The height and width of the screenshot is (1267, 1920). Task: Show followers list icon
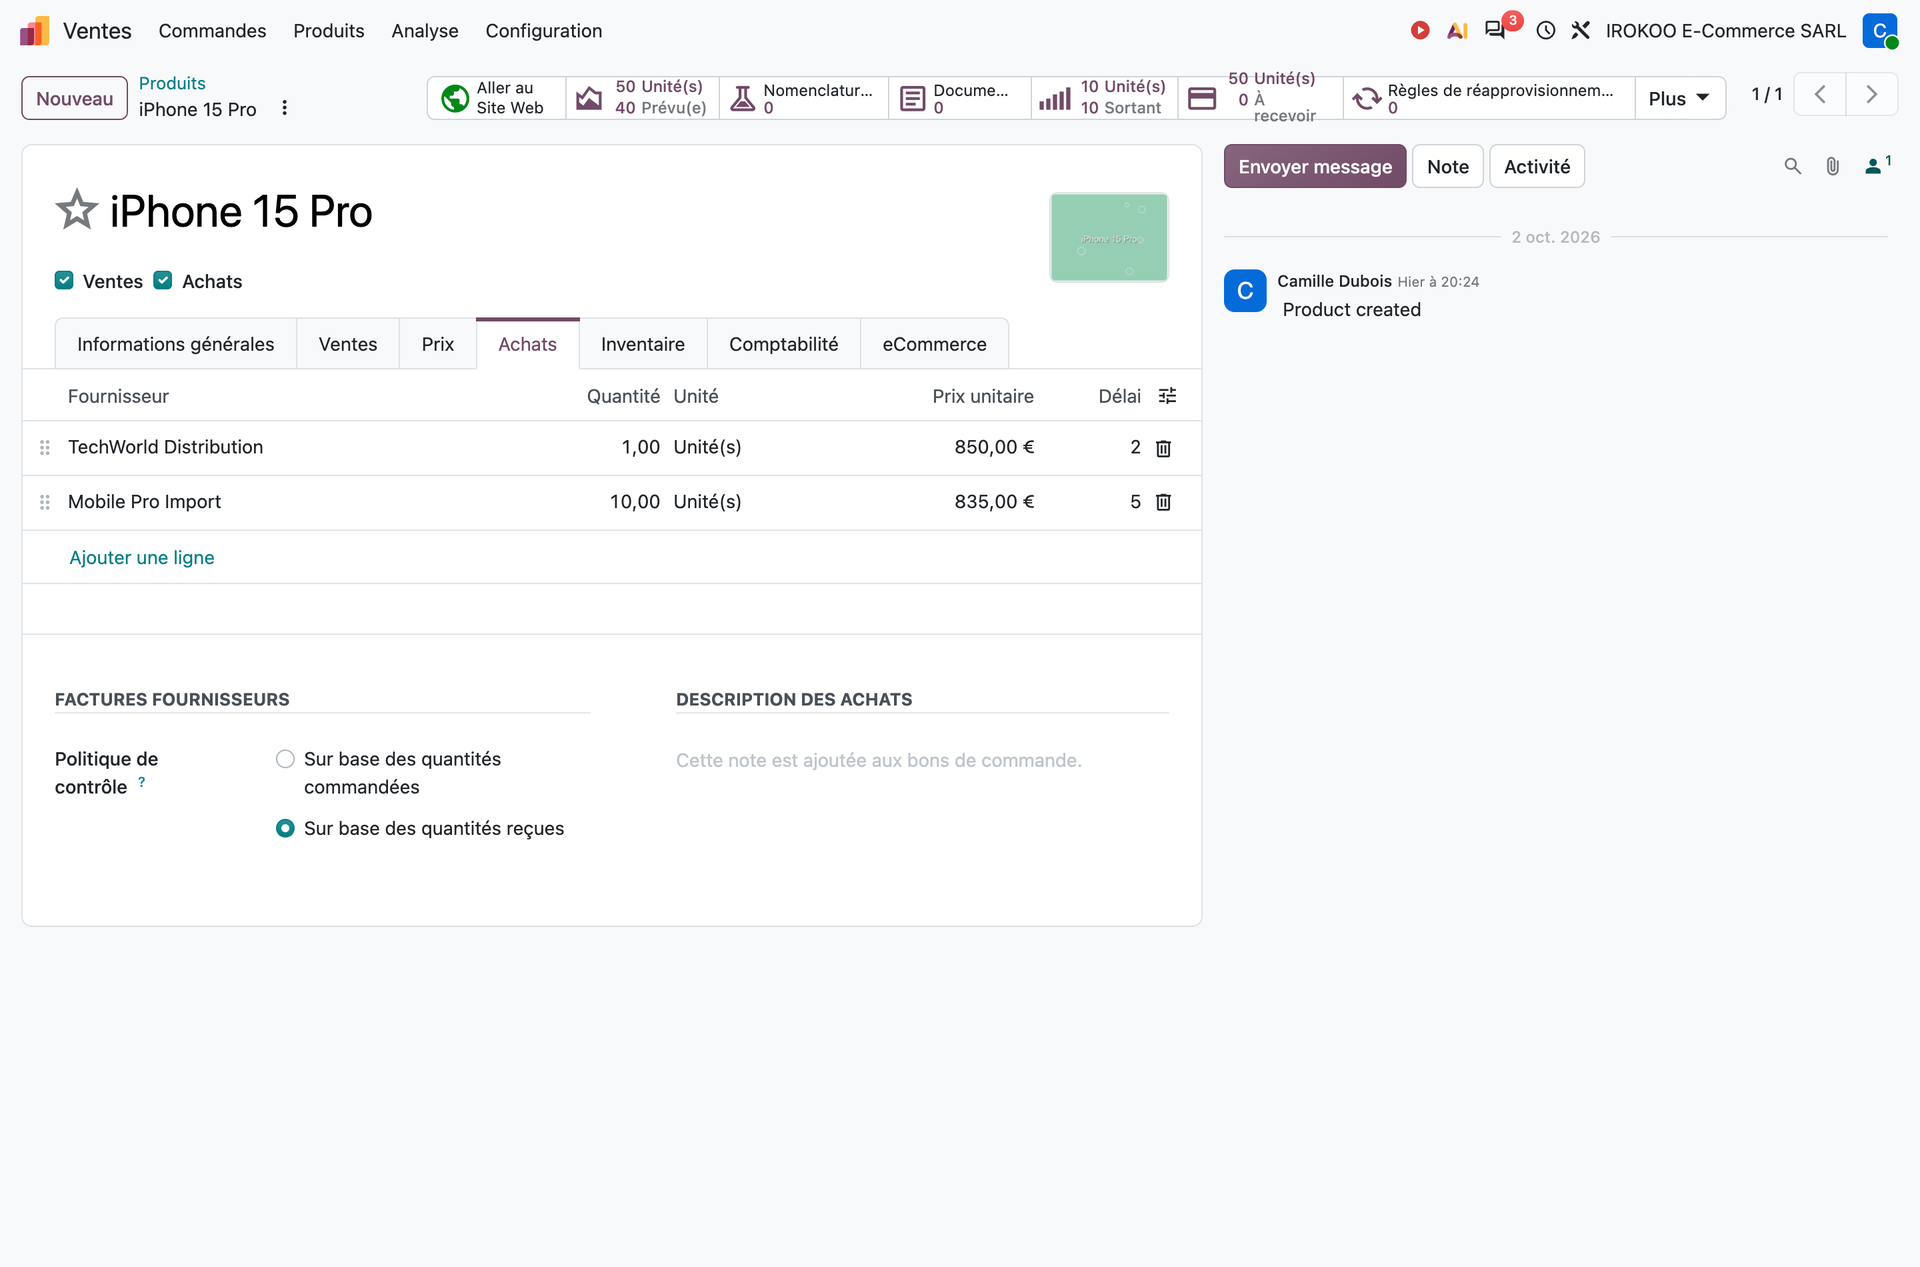point(1877,166)
